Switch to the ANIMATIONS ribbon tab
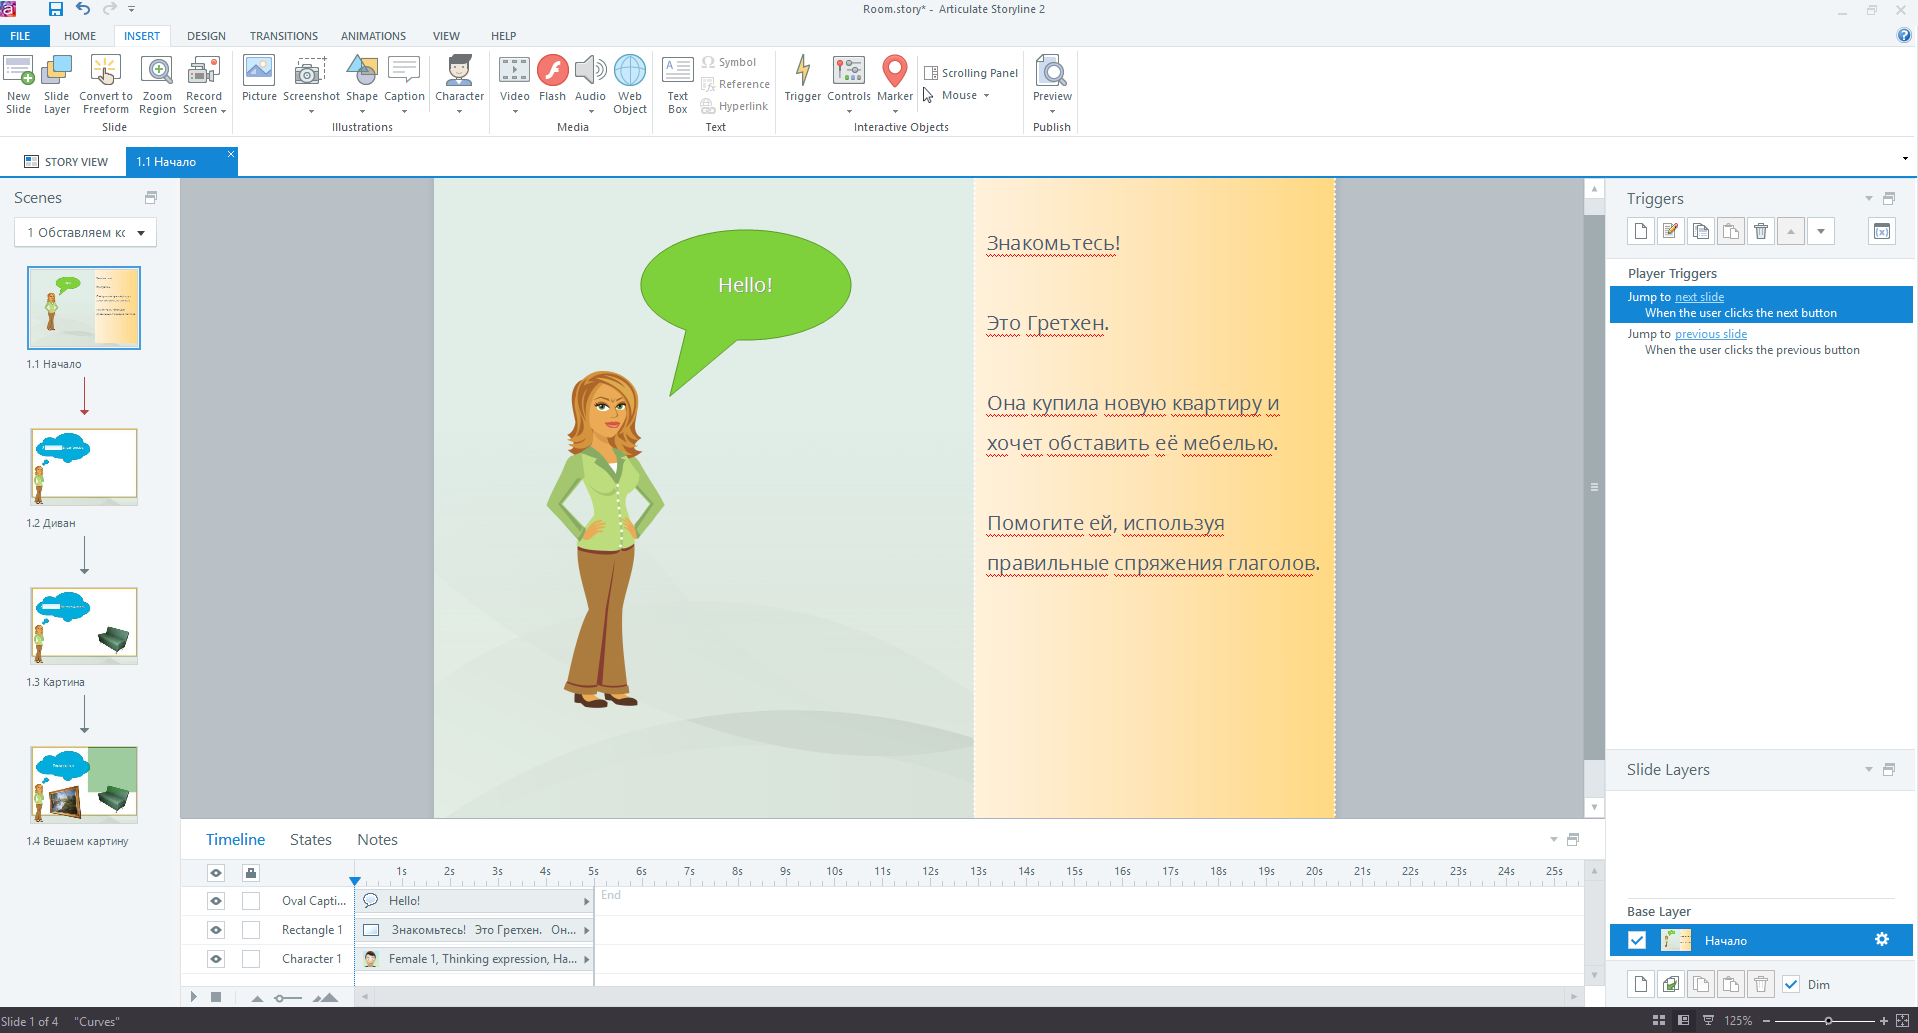 coord(373,36)
